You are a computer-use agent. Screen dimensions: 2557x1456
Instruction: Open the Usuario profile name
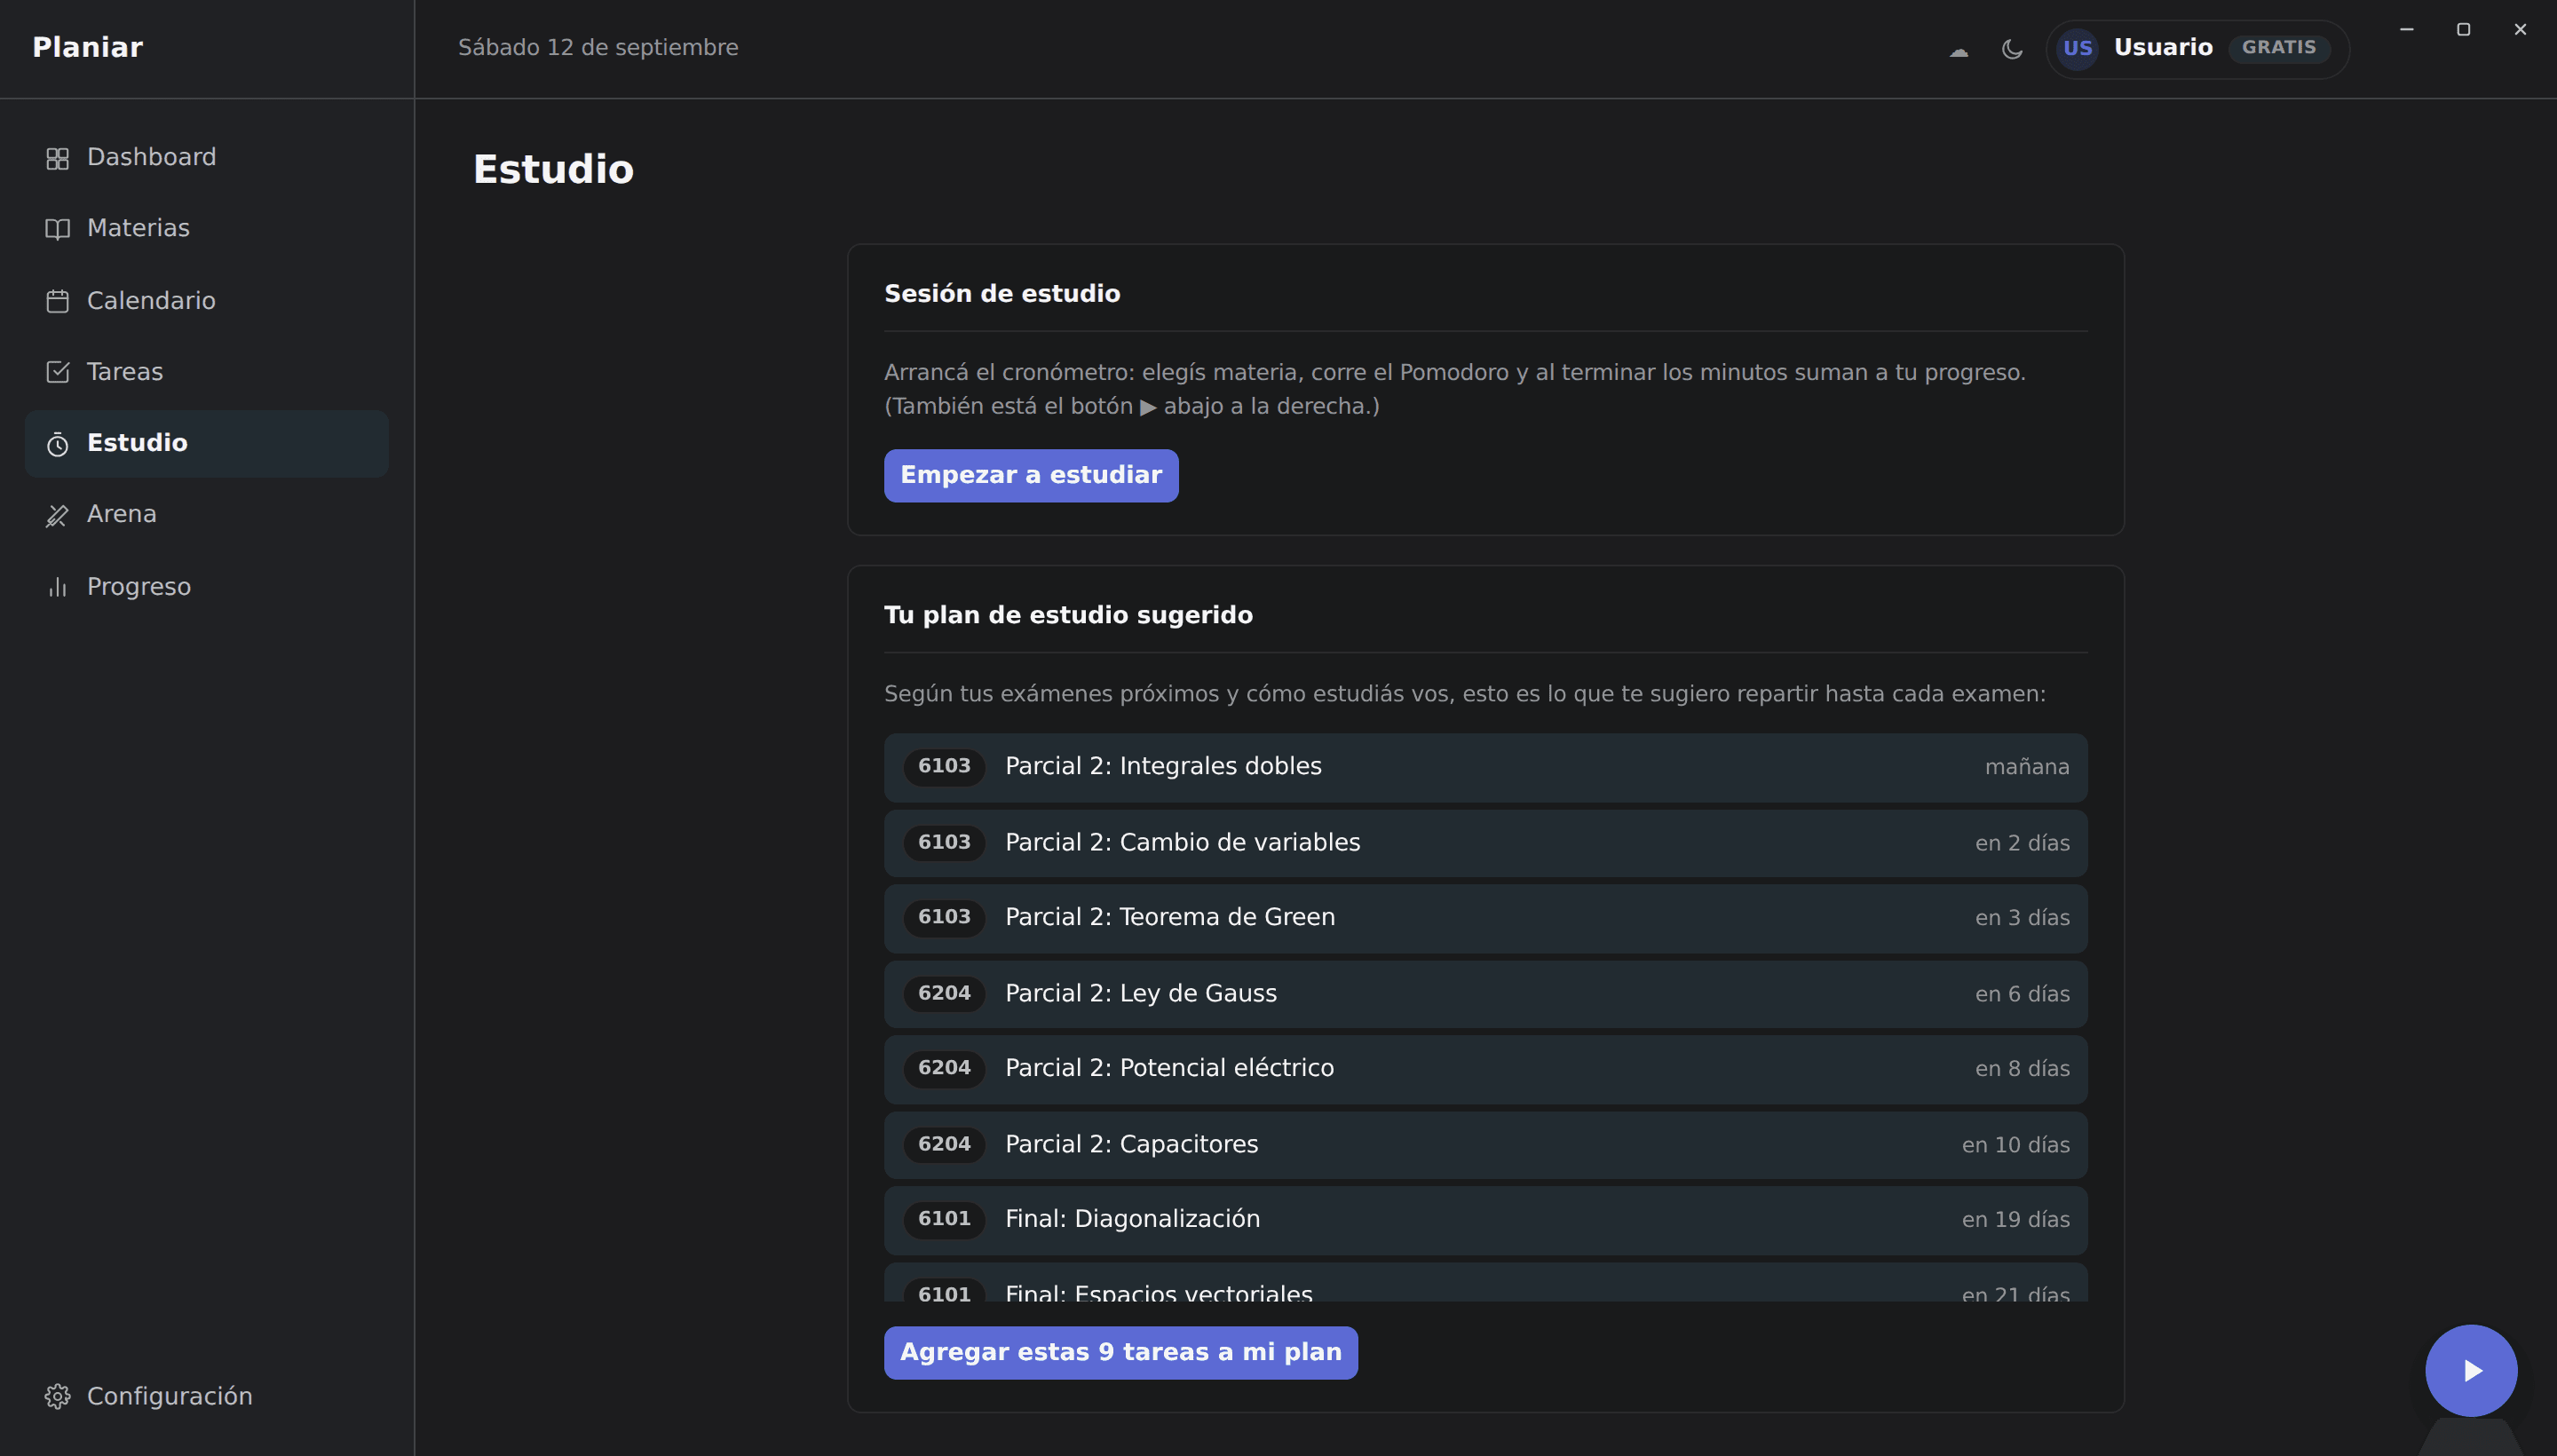[x=2162, y=48]
